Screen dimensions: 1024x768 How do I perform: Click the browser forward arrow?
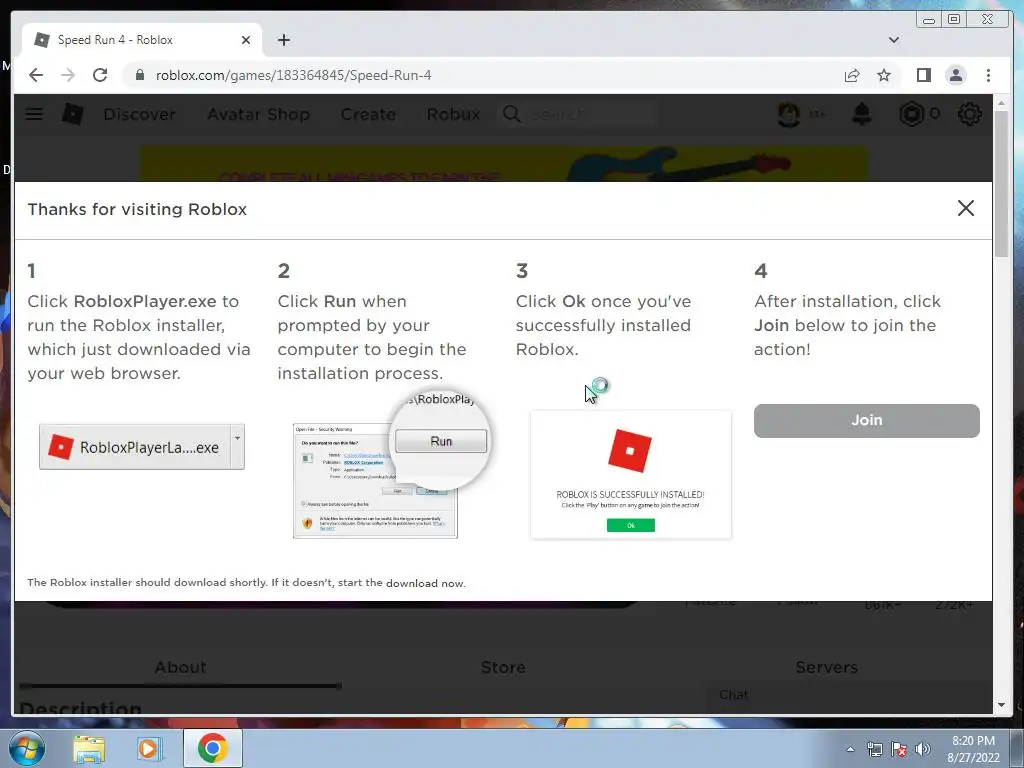68,75
